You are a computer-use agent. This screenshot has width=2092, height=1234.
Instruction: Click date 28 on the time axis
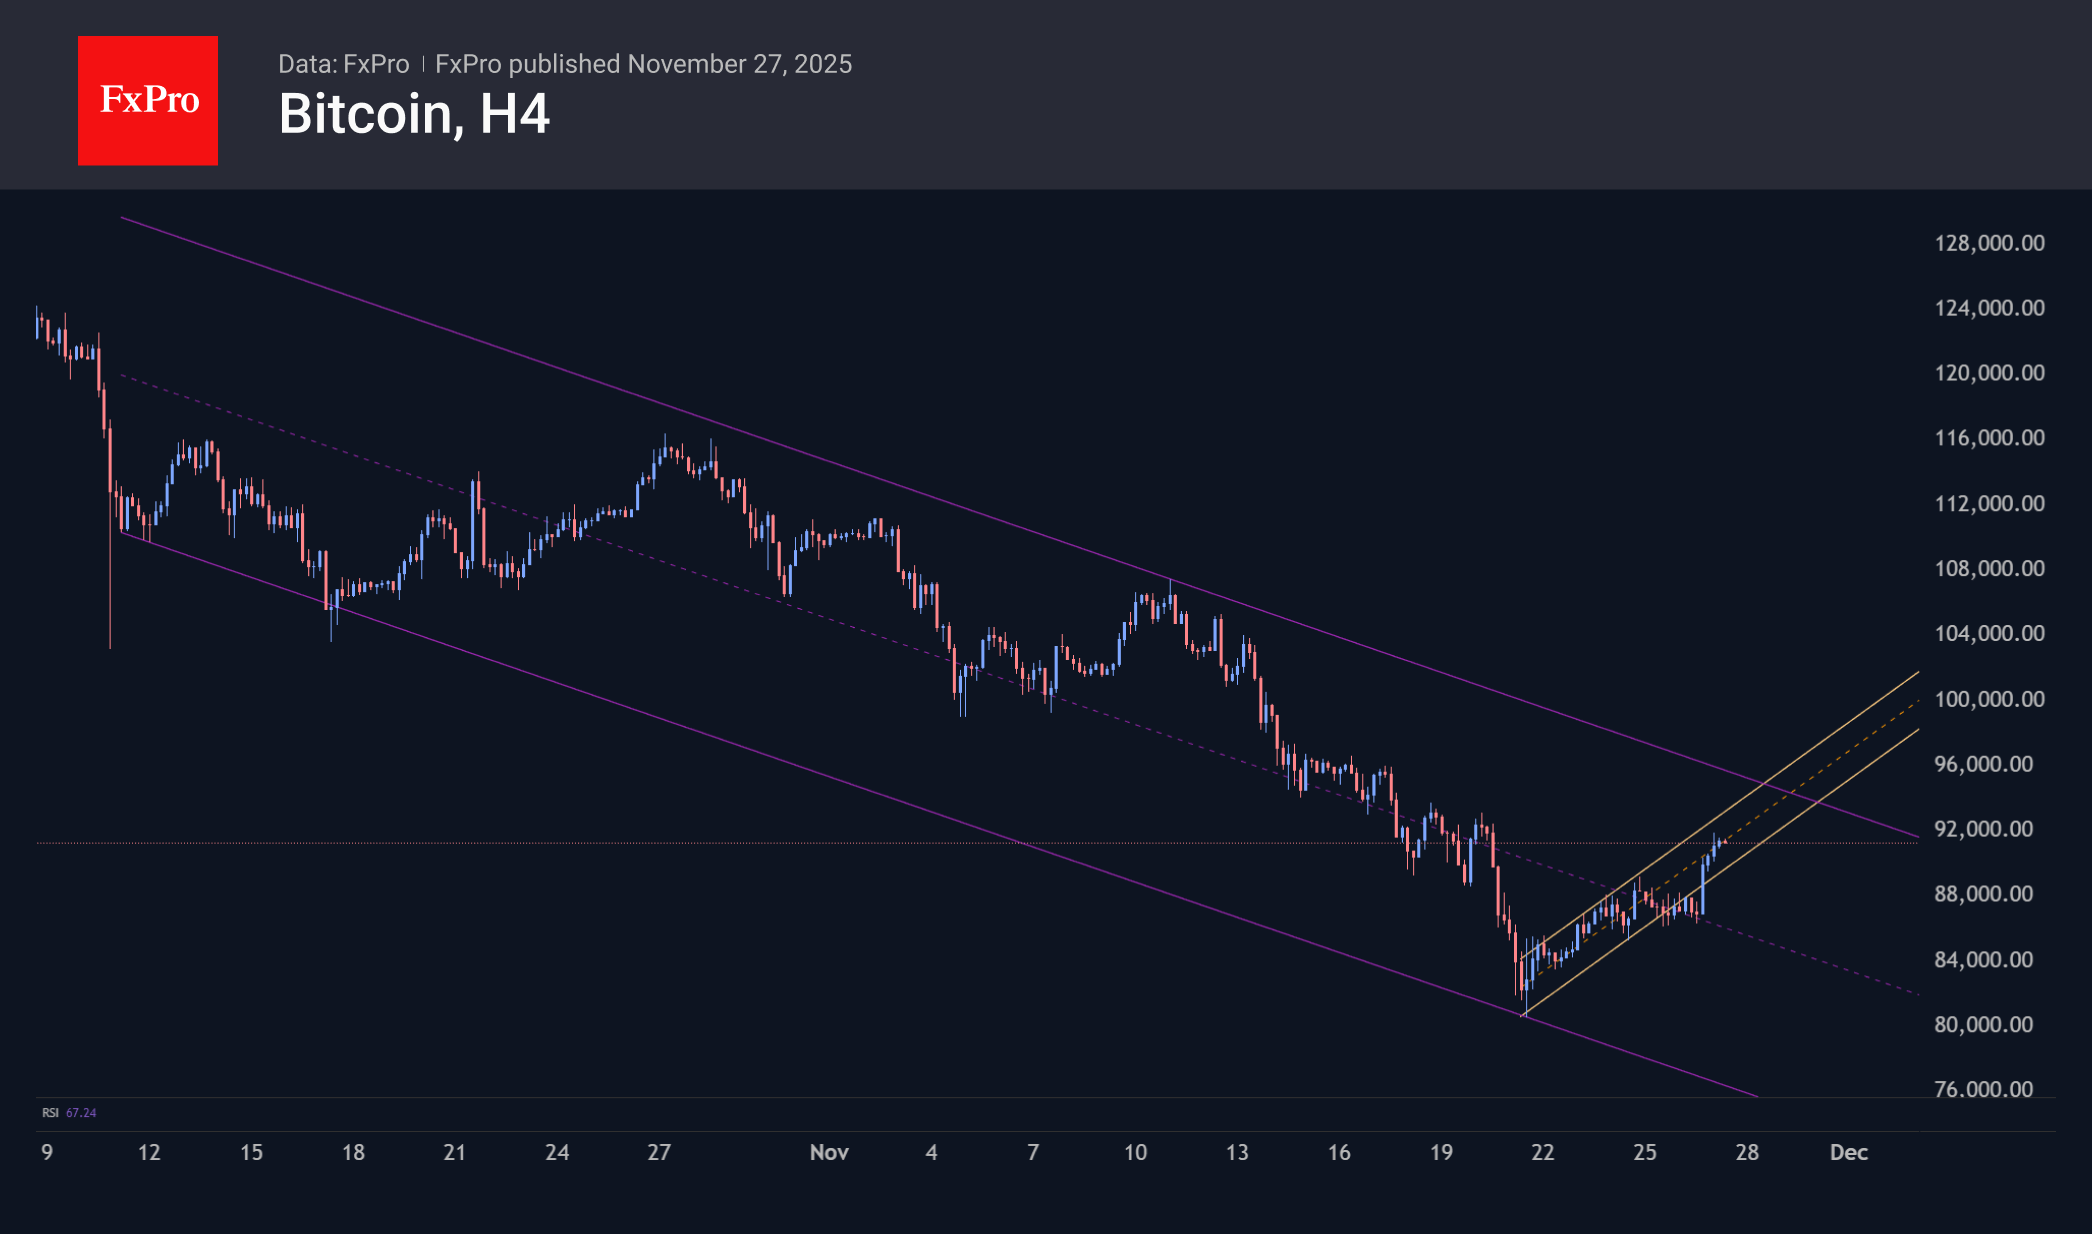pos(1746,1152)
